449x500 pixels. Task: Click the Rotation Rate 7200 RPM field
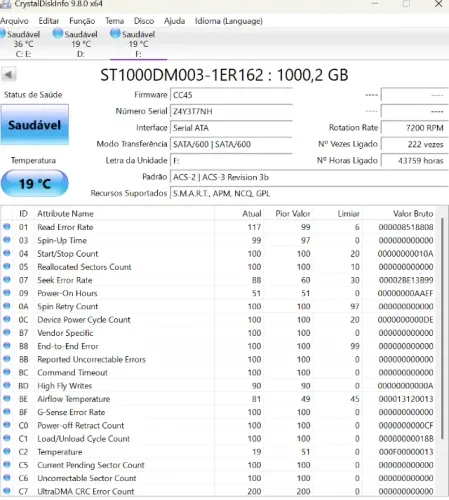coord(415,128)
